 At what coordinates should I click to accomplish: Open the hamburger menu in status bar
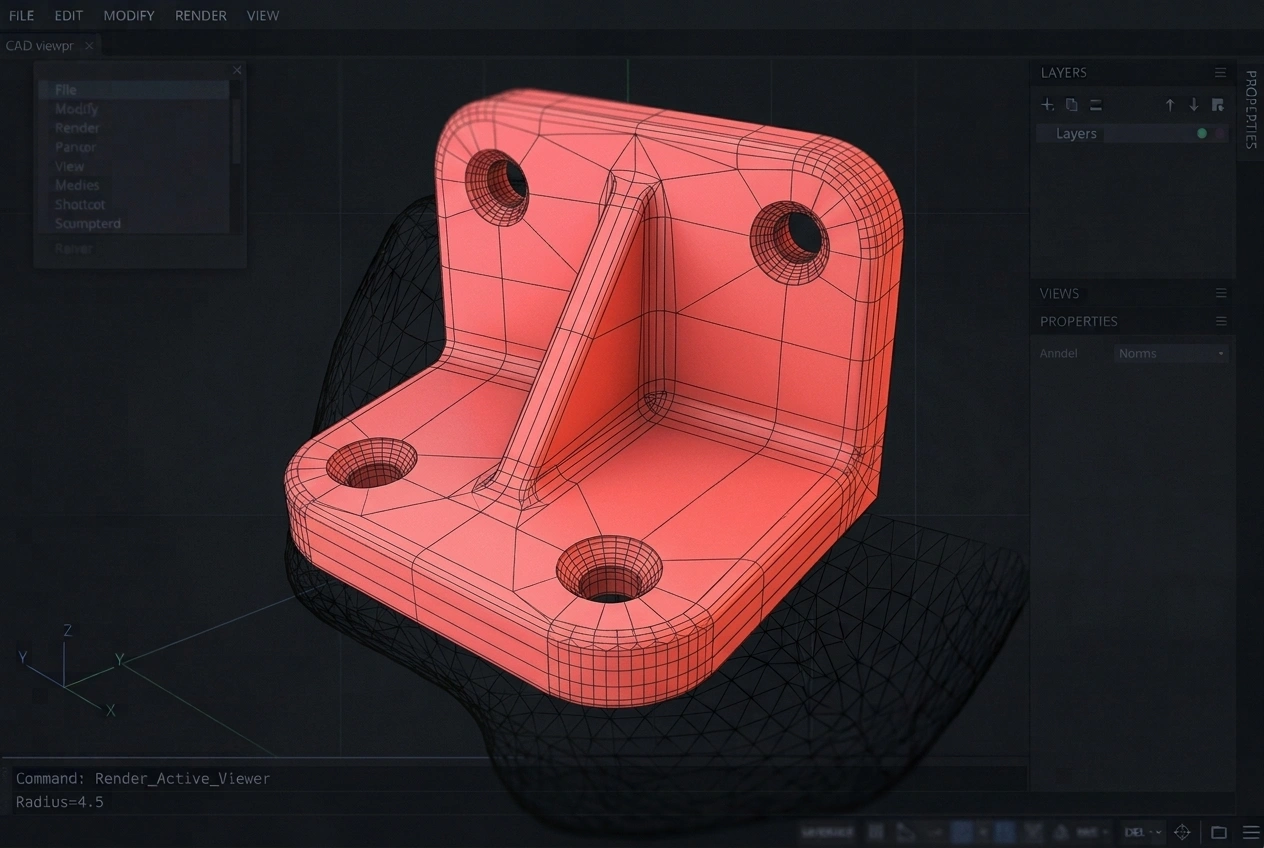(x=1250, y=832)
